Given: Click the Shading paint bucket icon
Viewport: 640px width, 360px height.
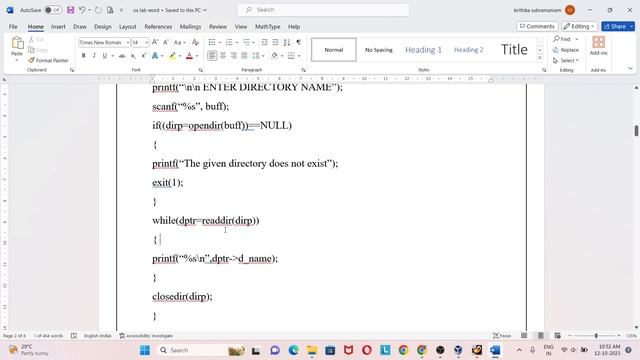Looking at the screenshot, I should pos(274,56).
